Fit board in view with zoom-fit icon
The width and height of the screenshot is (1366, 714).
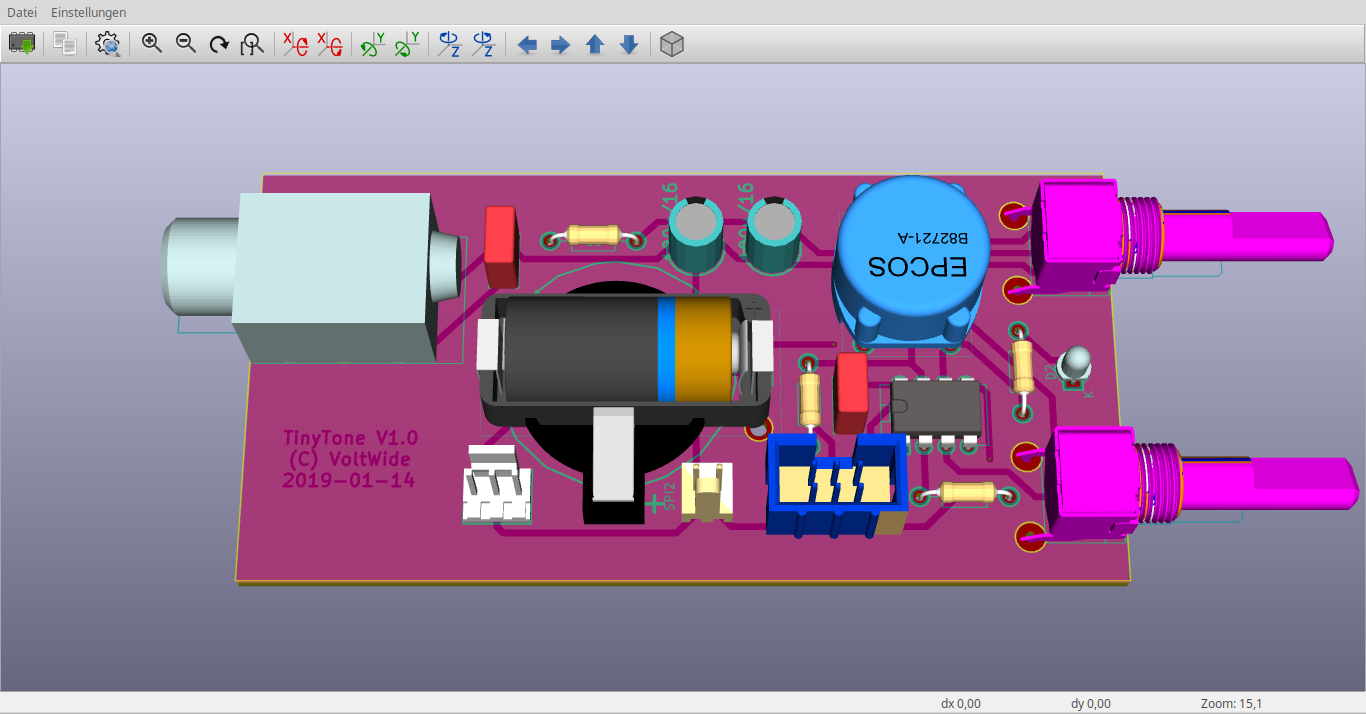pos(253,44)
